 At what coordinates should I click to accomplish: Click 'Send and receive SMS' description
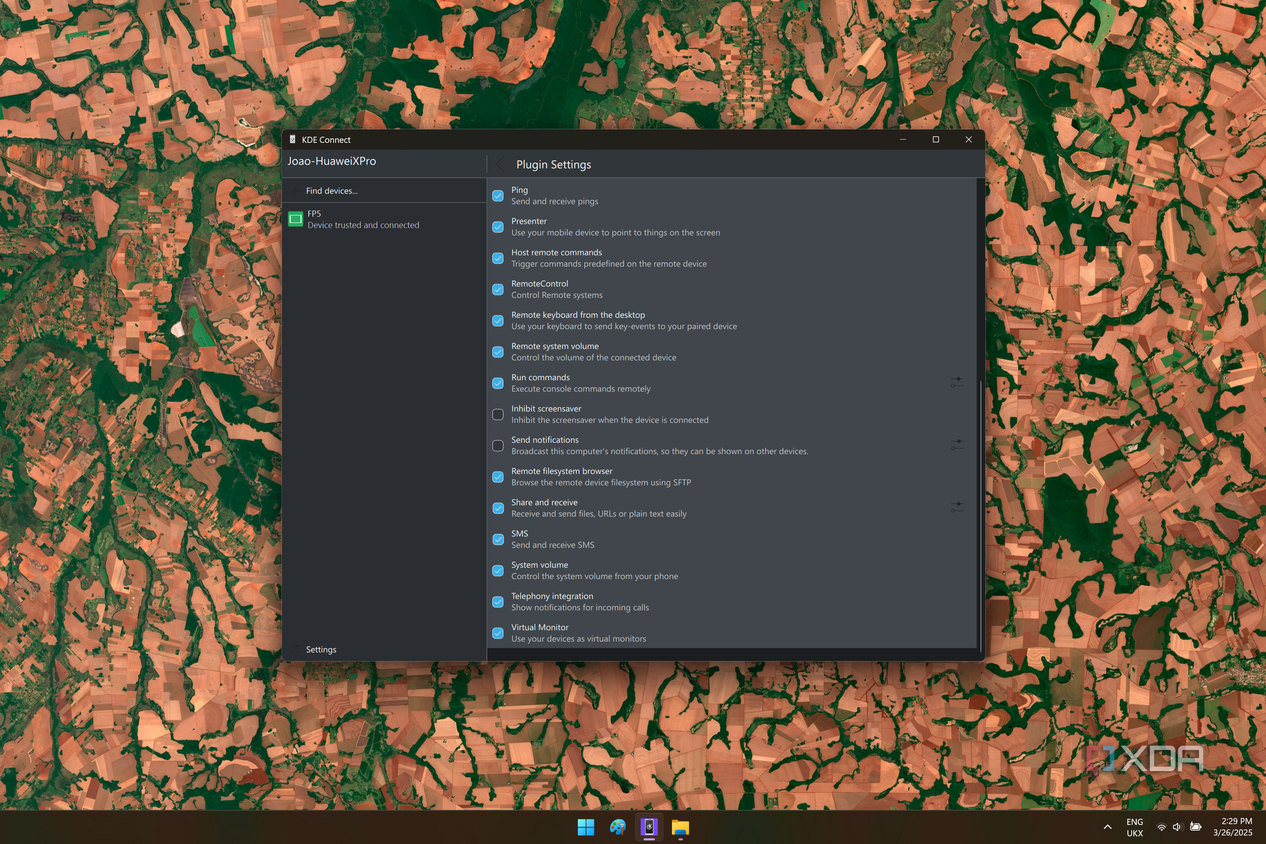553,545
